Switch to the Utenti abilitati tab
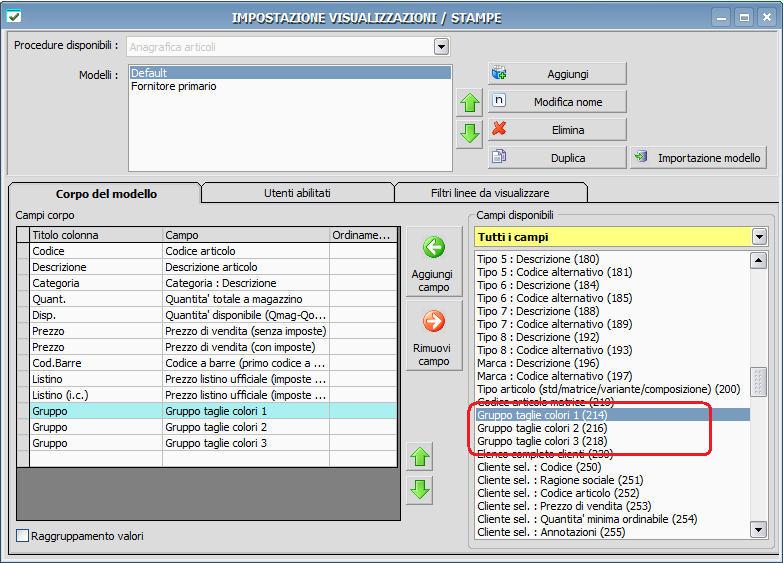 click(x=297, y=193)
